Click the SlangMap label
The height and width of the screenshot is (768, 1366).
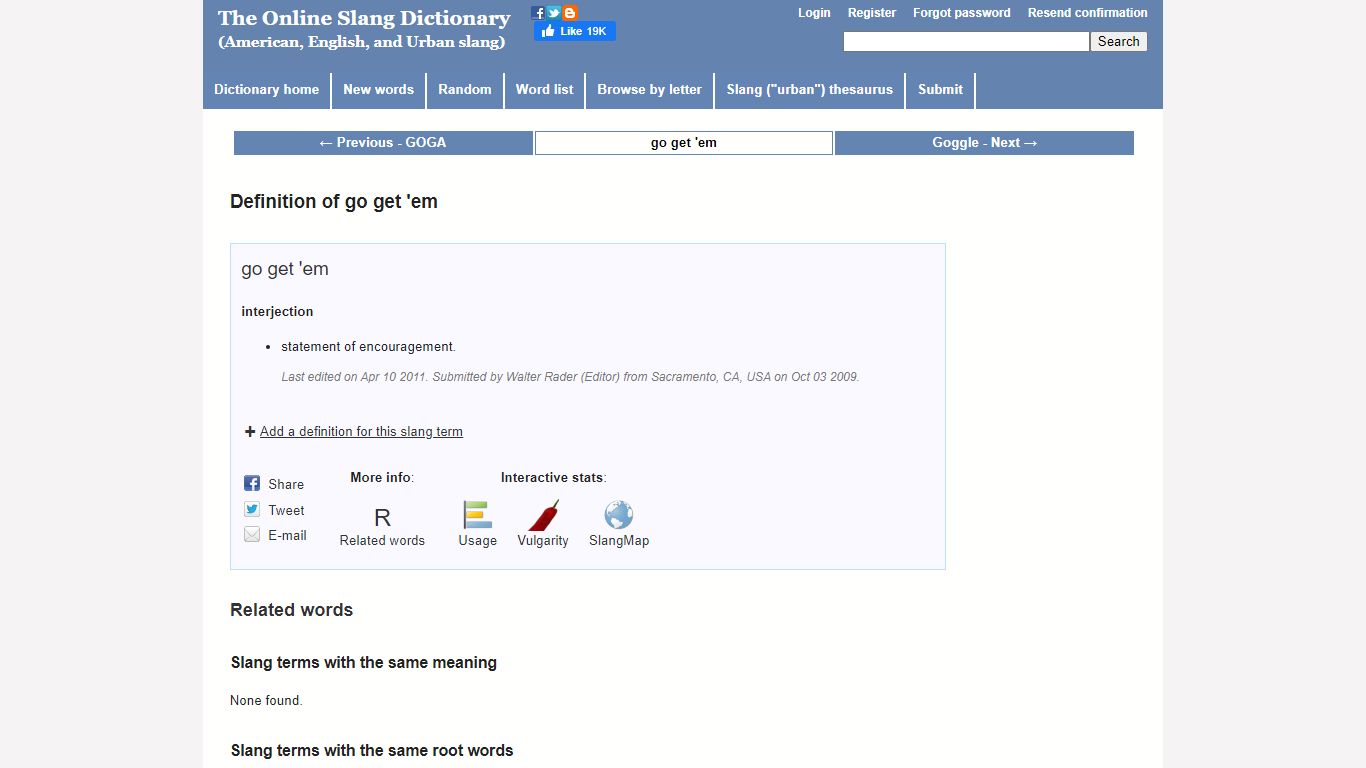[x=619, y=541]
